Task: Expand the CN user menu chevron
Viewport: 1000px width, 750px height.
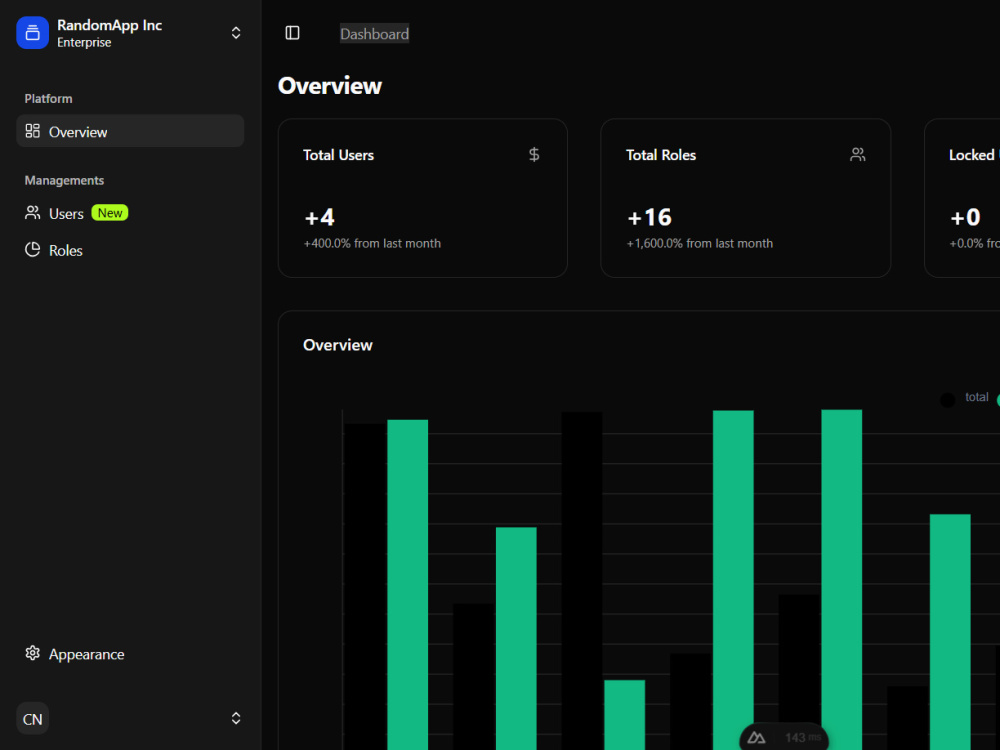Action: 236,719
